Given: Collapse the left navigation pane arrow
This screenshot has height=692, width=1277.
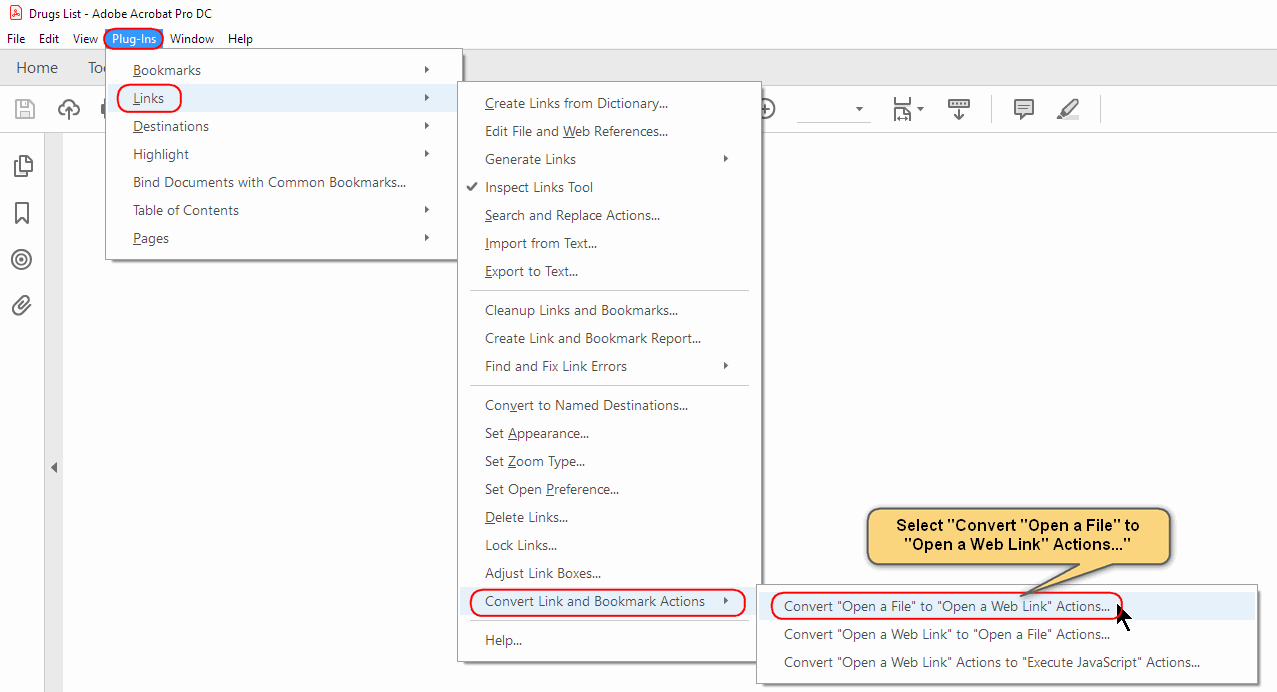Looking at the screenshot, I should tap(54, 467).
